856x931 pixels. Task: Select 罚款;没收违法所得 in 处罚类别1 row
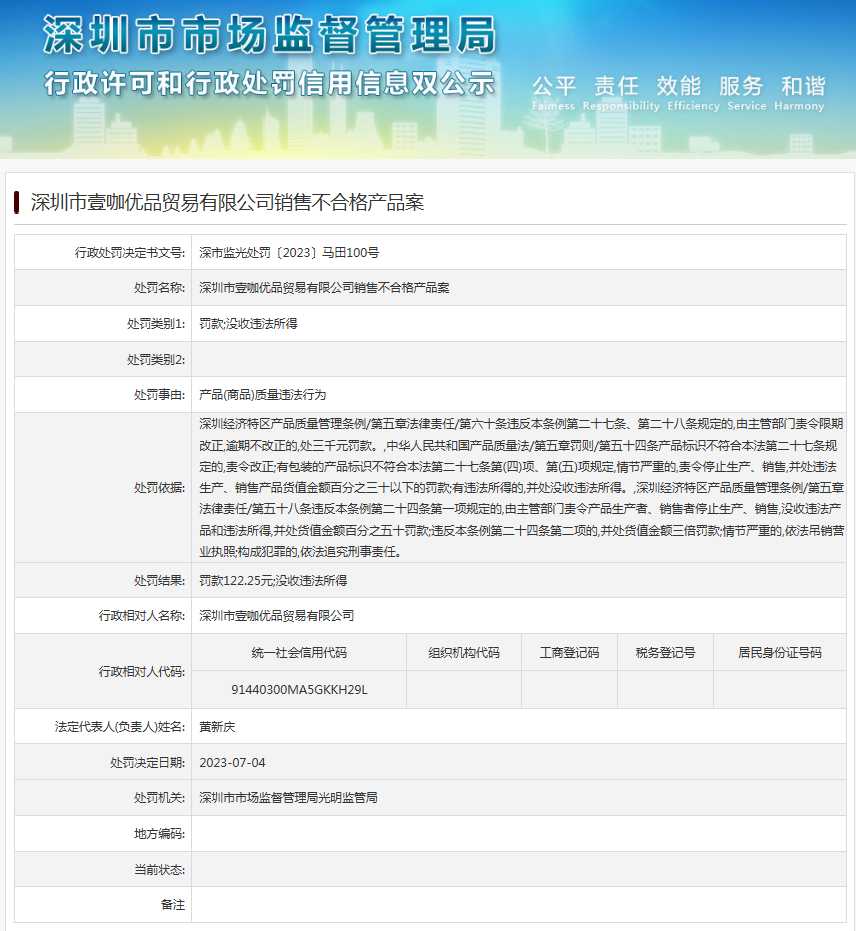[248, 324]
